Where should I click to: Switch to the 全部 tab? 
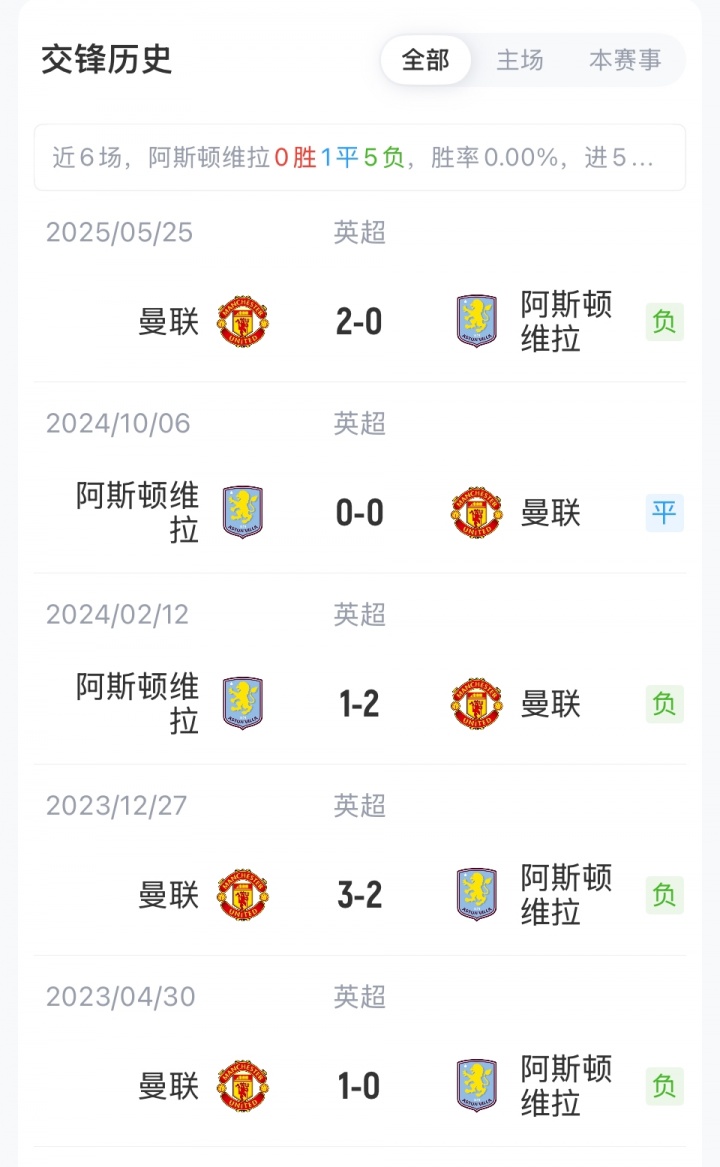tap(425, 60)
